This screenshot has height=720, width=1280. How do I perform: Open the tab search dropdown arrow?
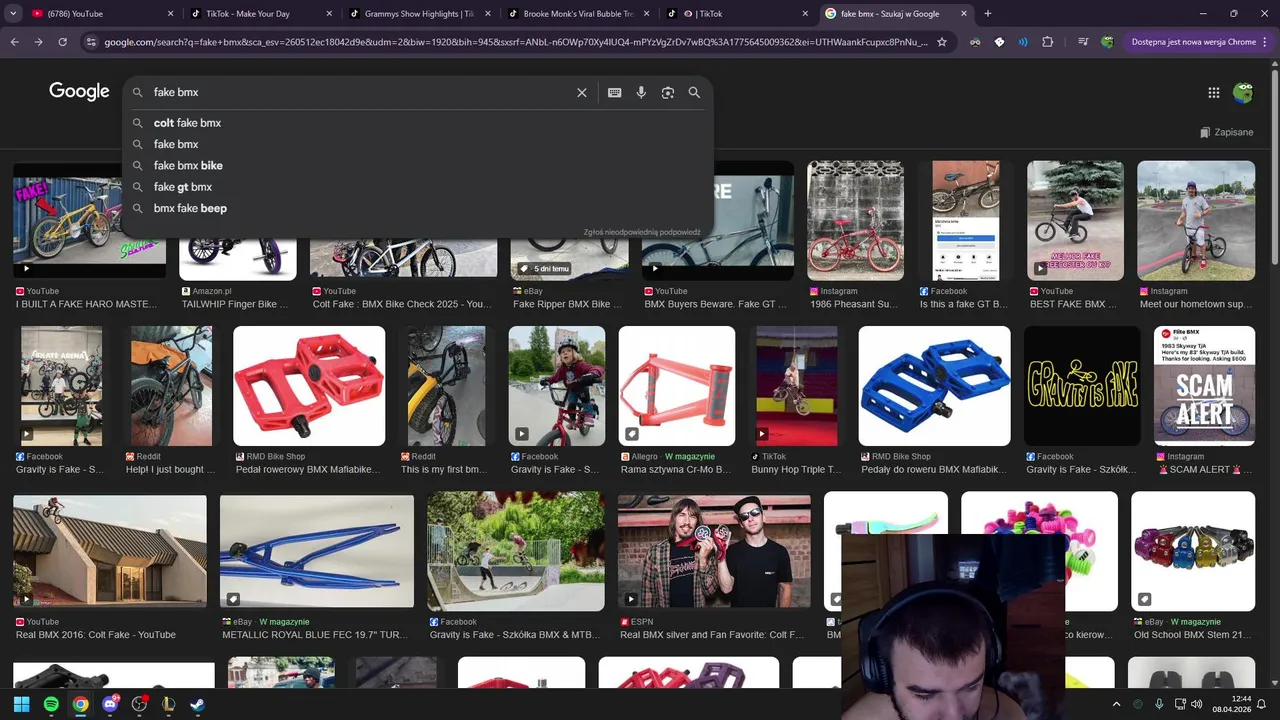(x=12, y=14)
